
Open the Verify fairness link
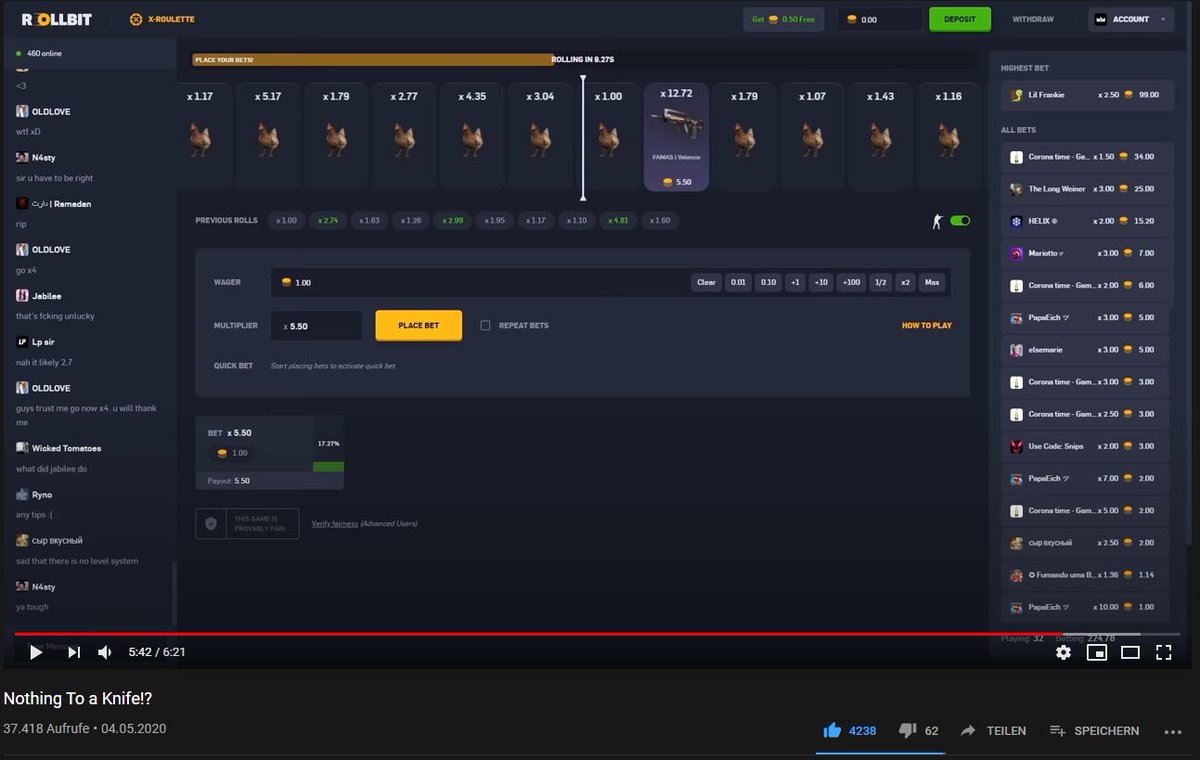coord(334,523)
